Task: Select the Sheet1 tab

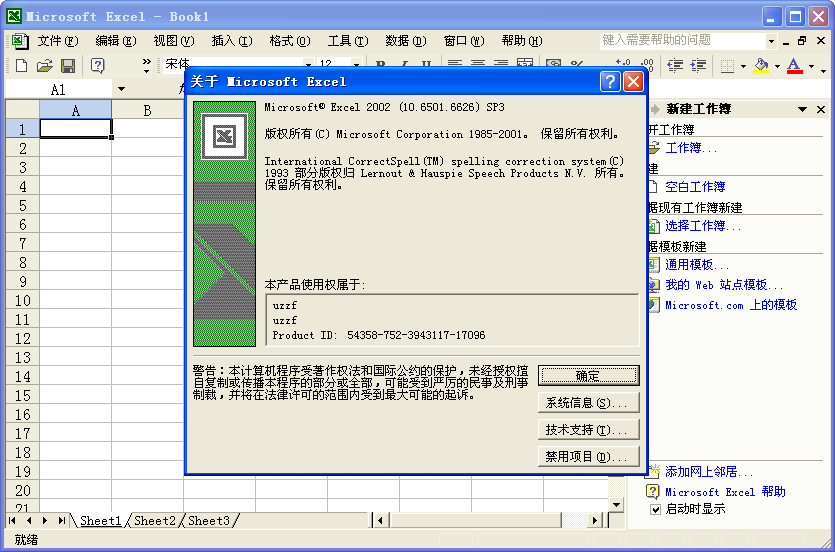Action: 101,521
